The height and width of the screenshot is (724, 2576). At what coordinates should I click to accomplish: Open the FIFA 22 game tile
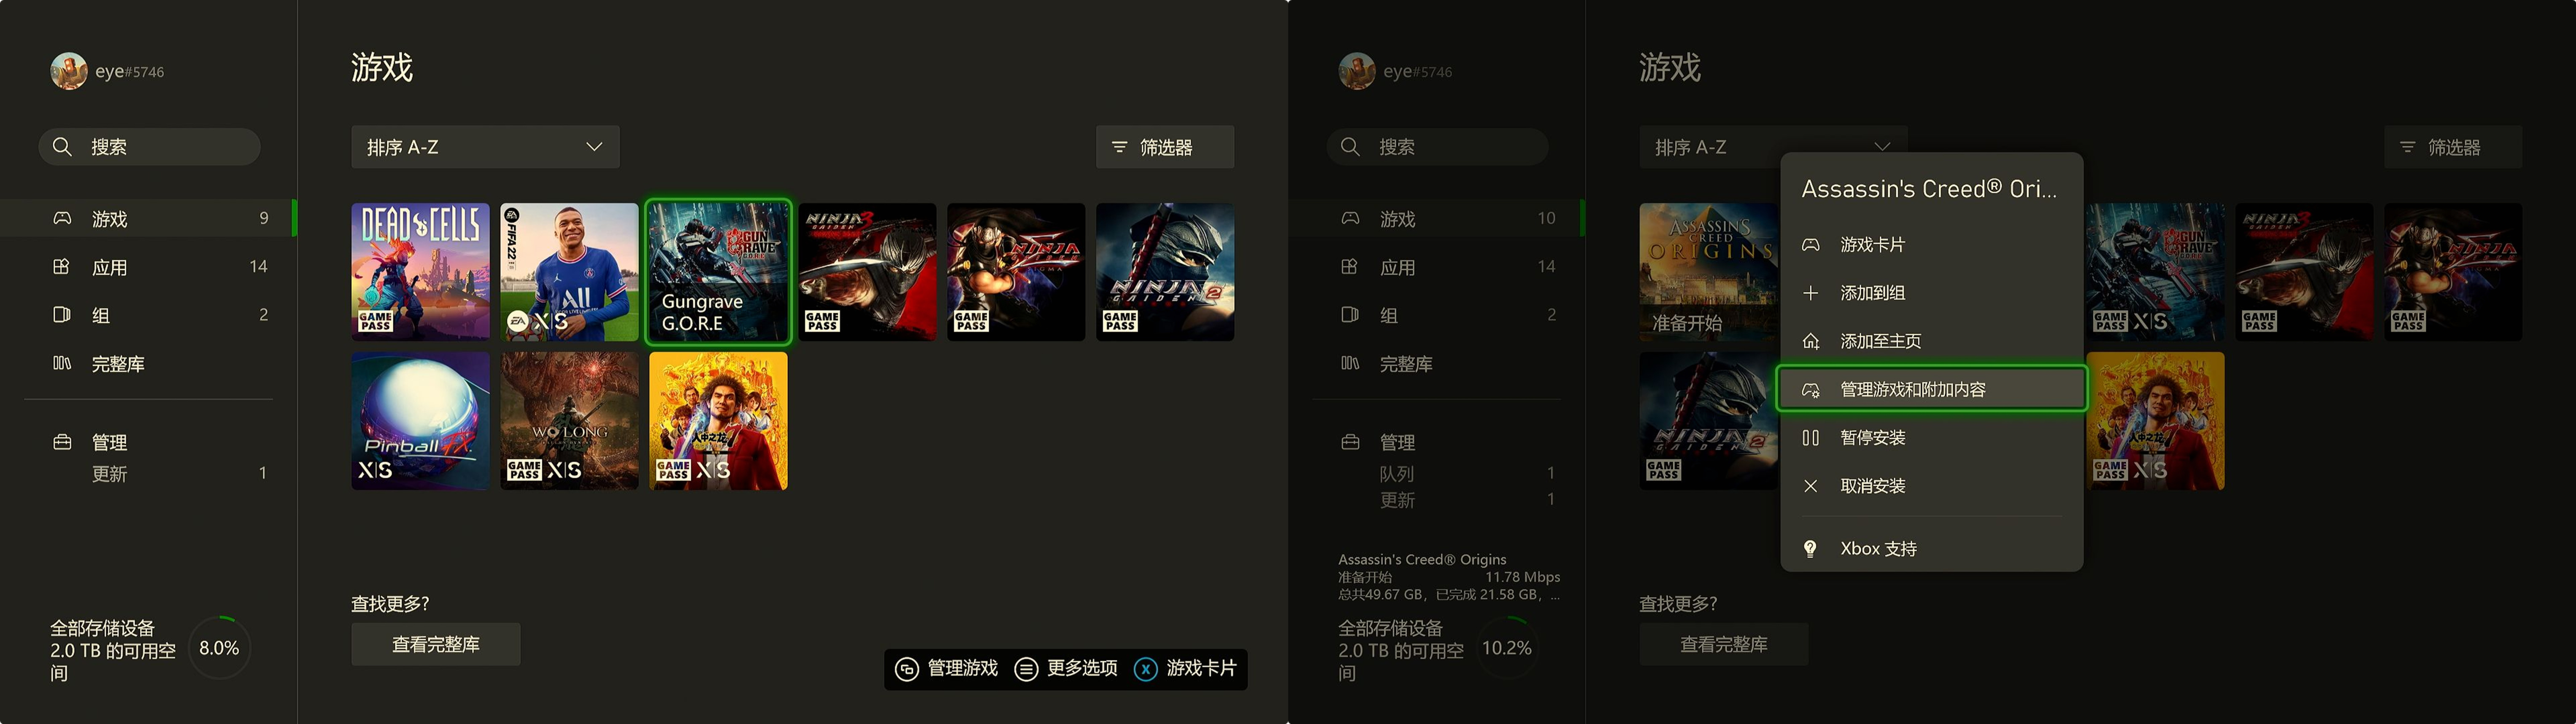pos(569,272)
